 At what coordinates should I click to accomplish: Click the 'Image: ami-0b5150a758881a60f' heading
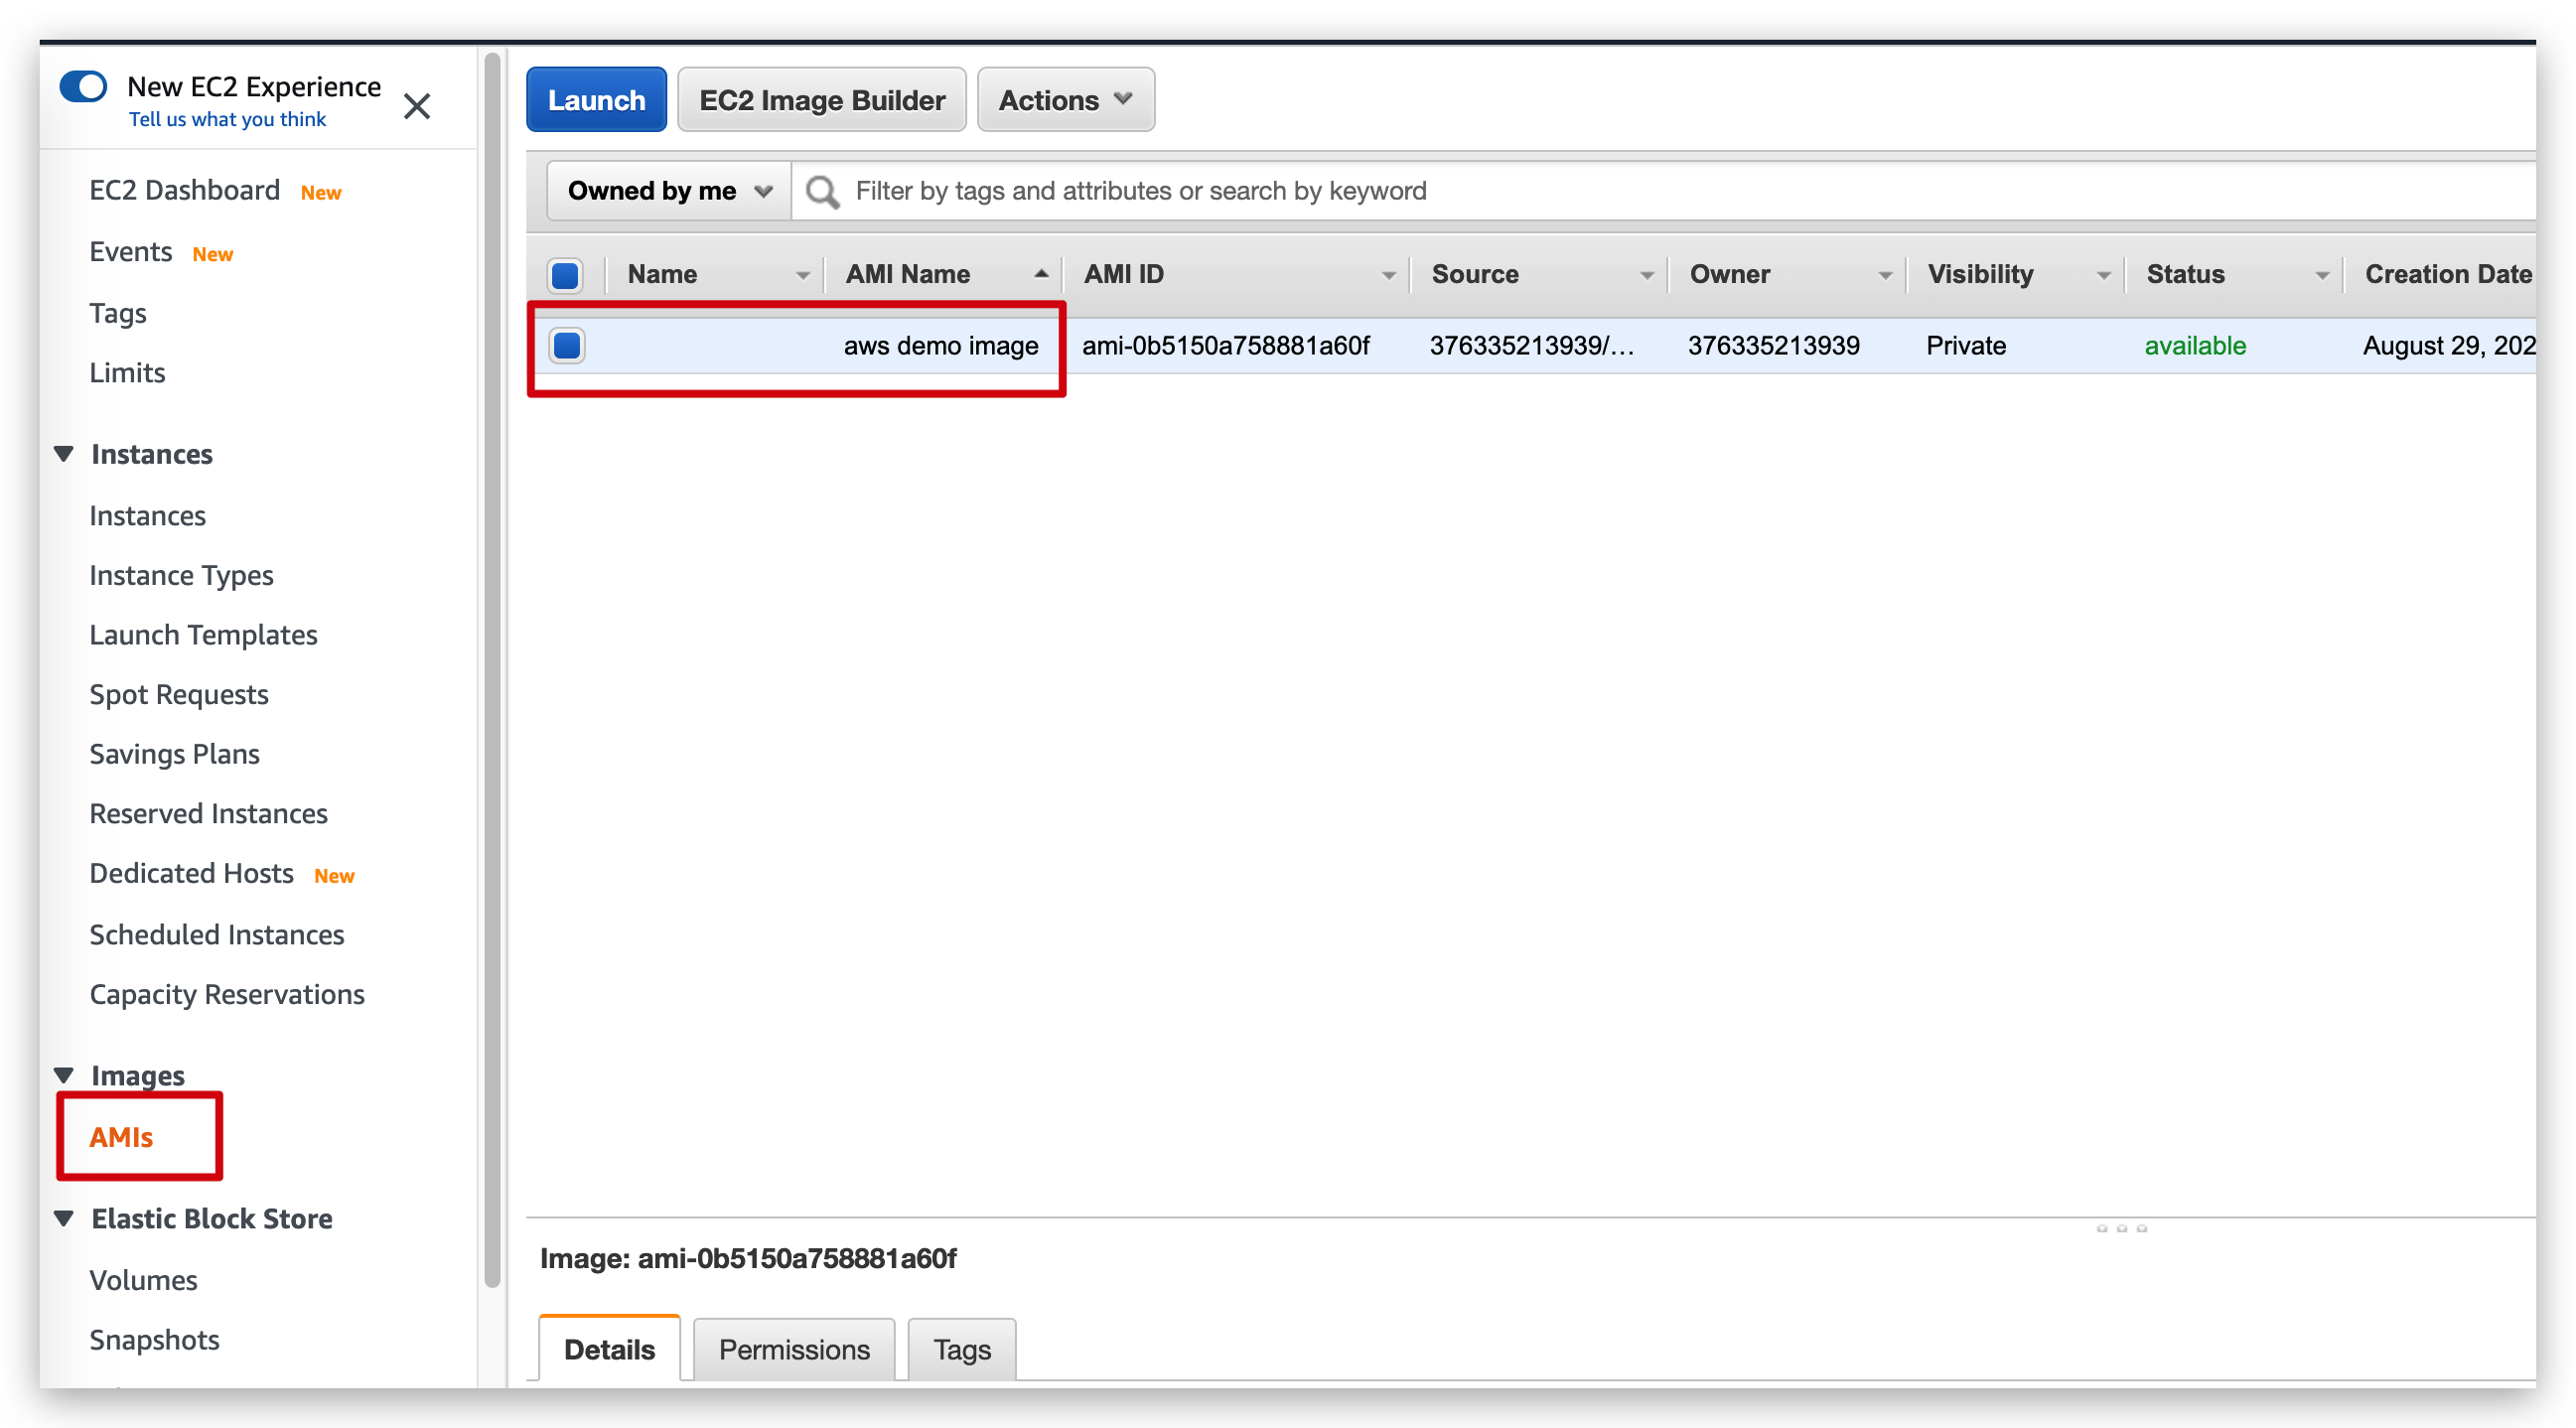point(748,1259)
